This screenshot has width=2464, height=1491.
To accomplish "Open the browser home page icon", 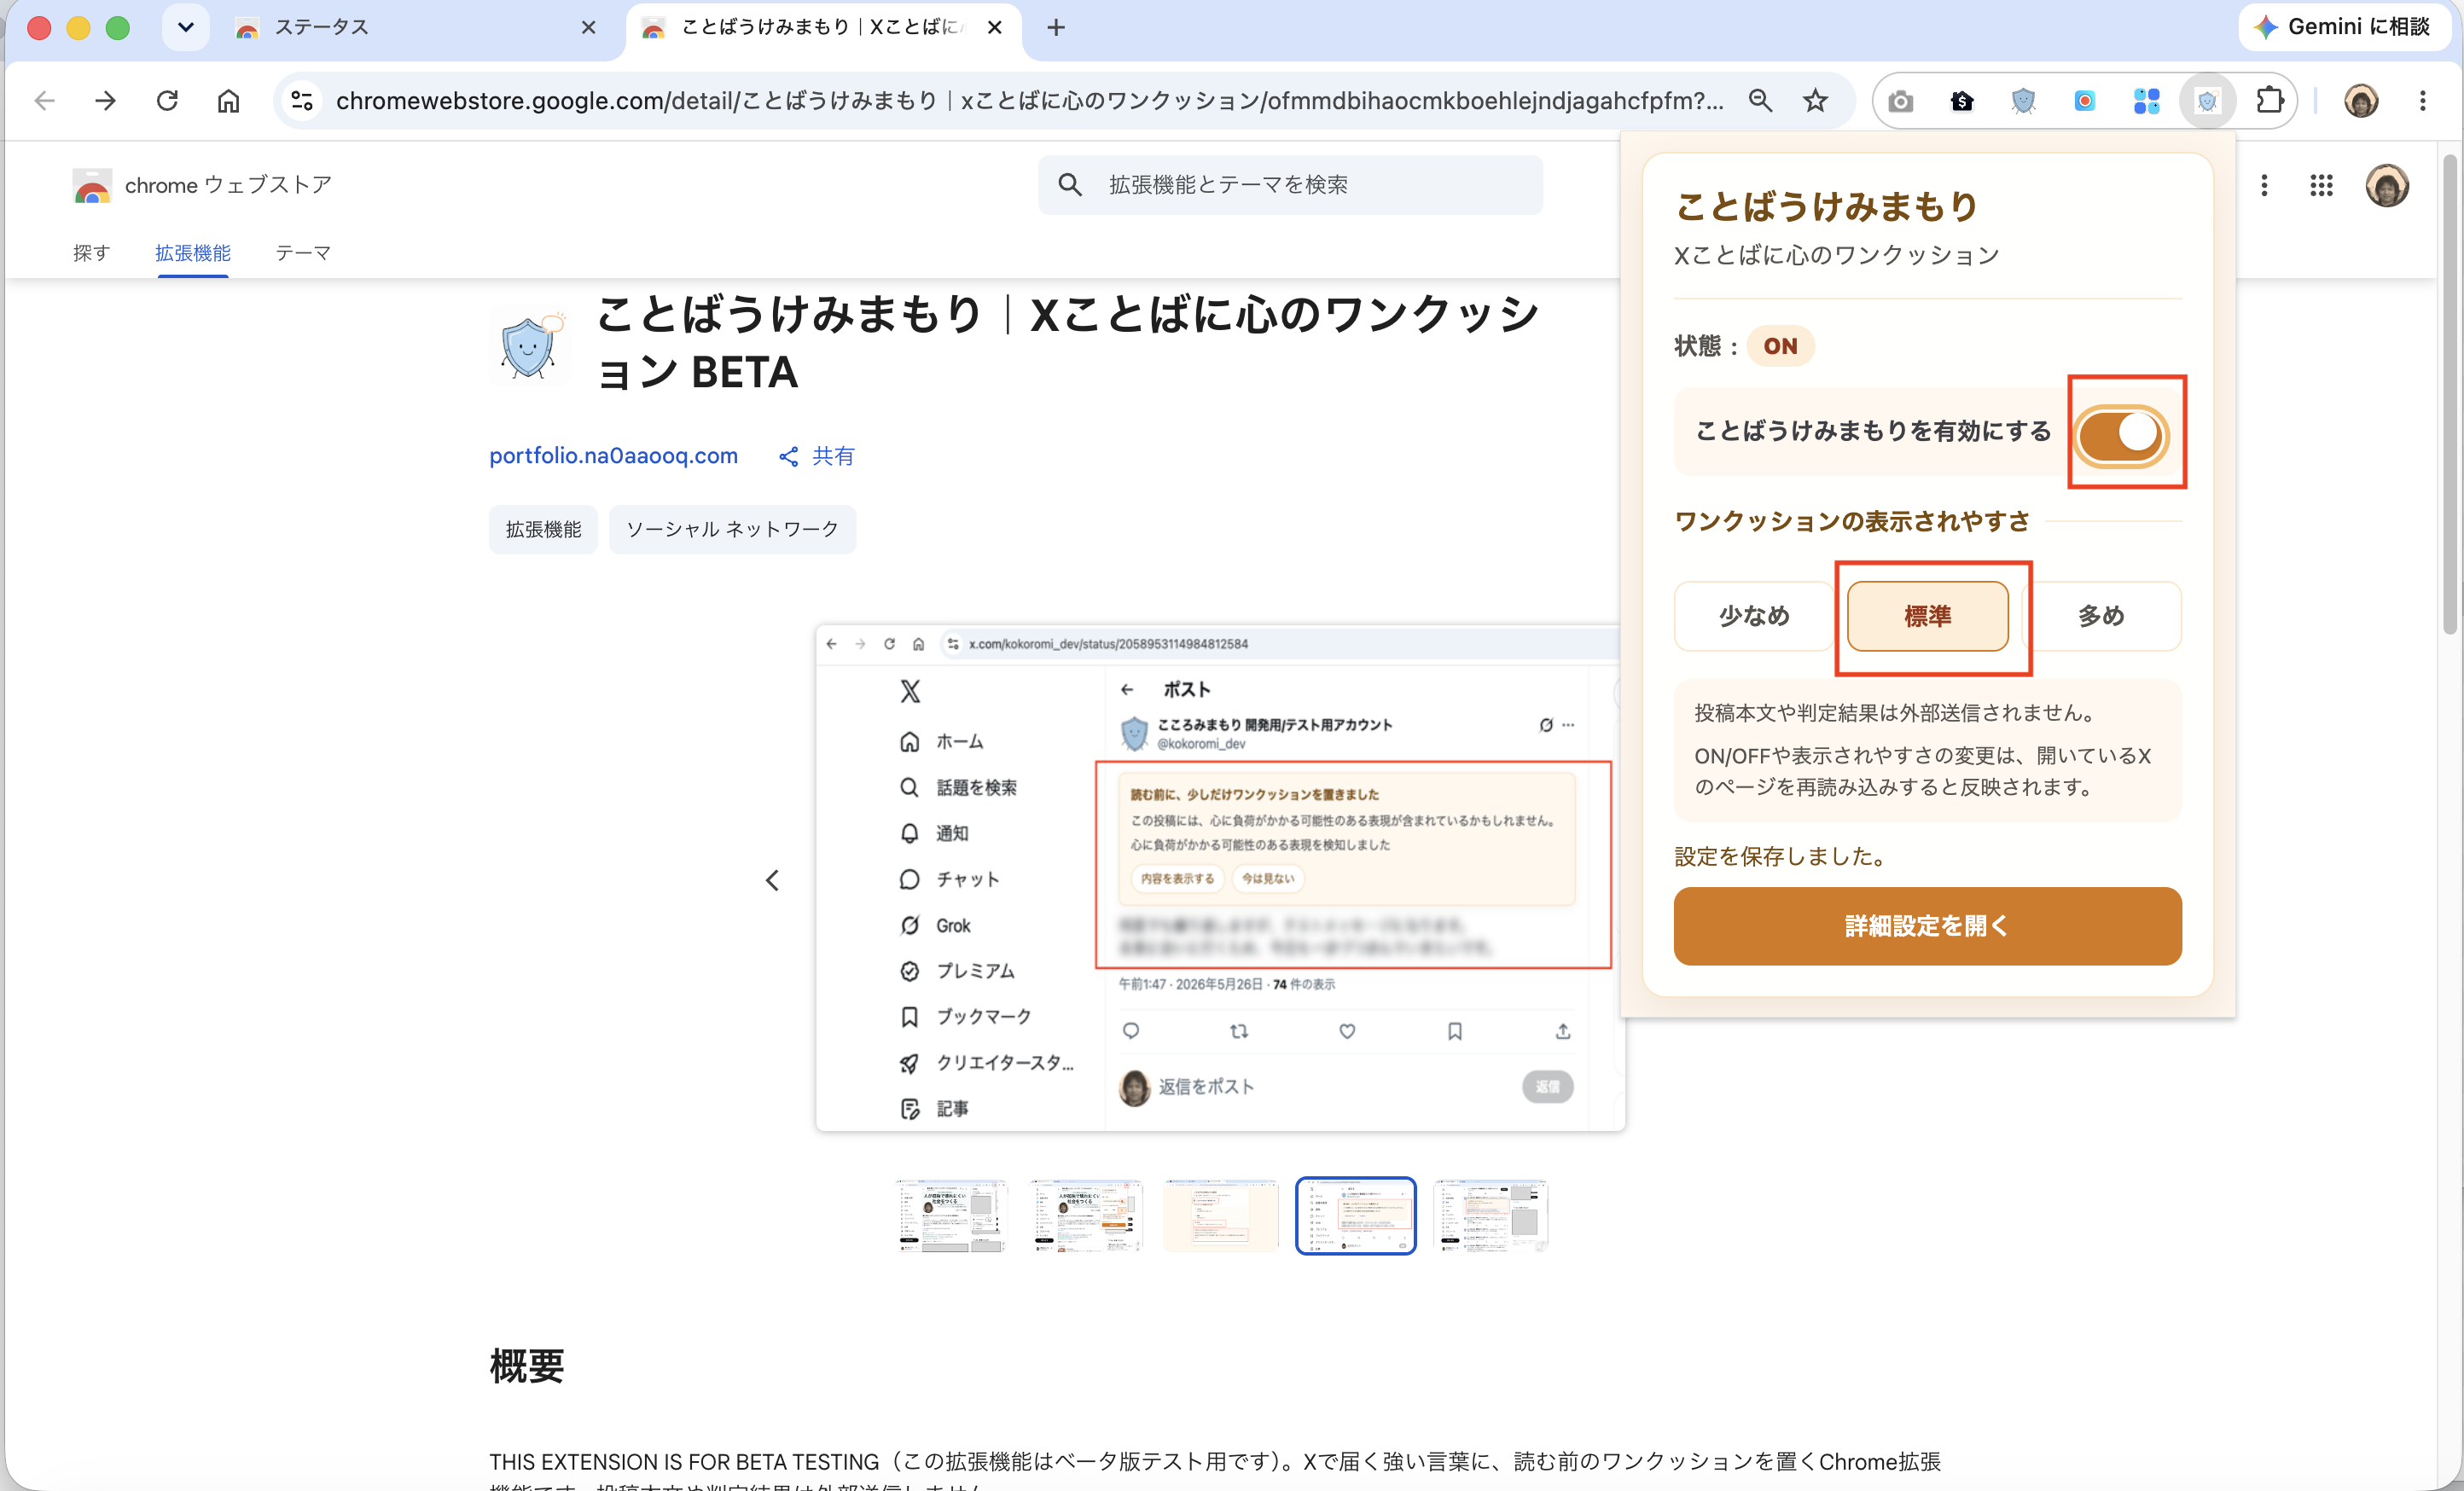I will point(228,101).
